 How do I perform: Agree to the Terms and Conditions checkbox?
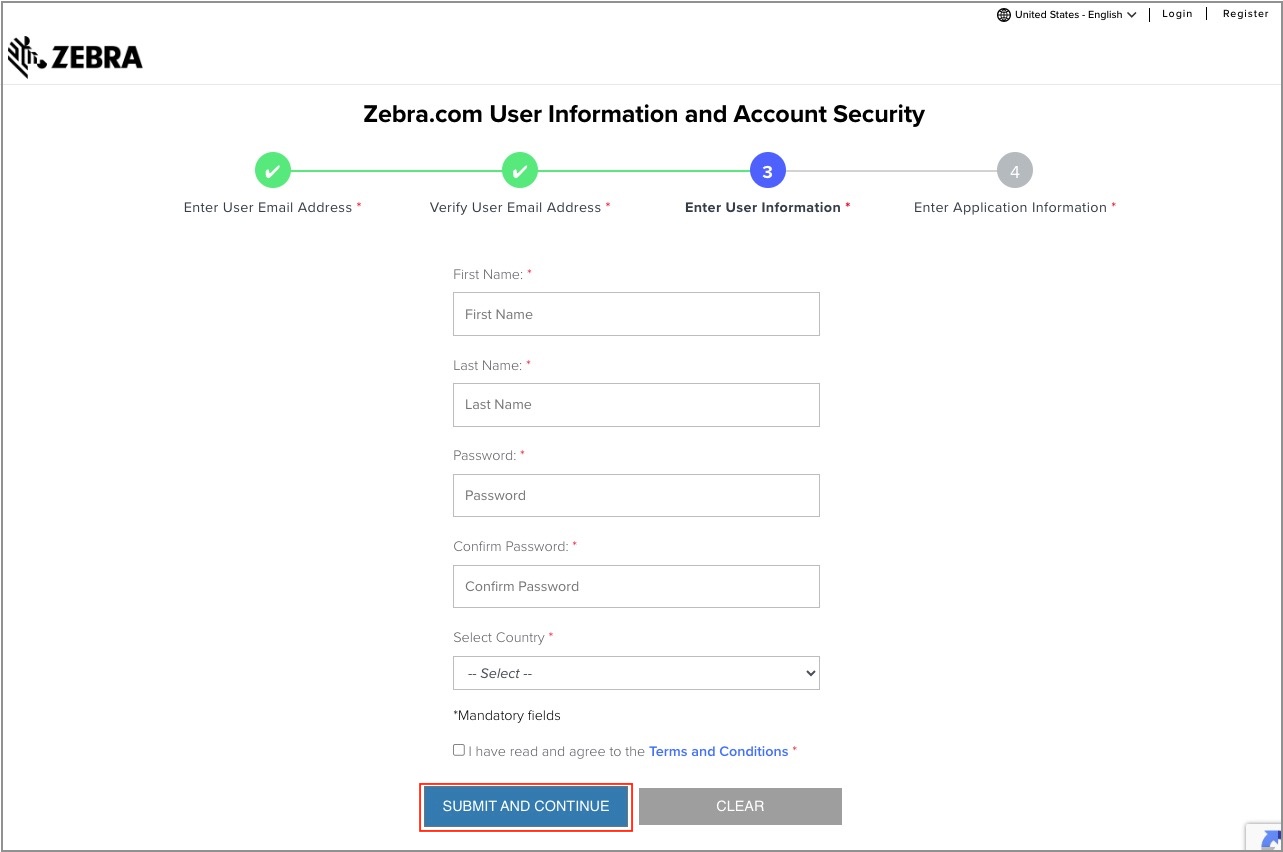click(x=459, y=750)
